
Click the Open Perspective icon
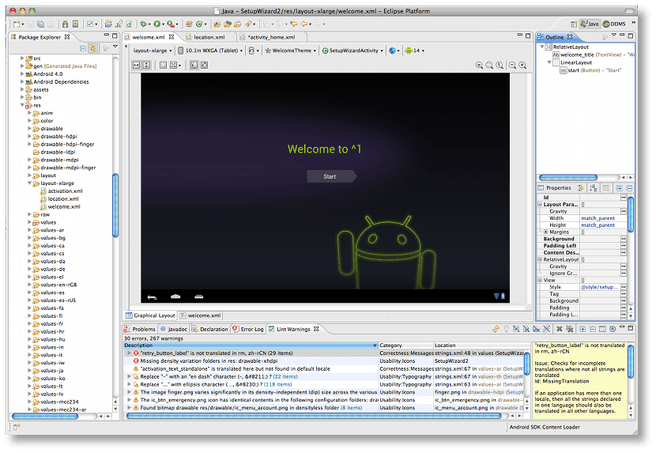click(x=574, y=24)
